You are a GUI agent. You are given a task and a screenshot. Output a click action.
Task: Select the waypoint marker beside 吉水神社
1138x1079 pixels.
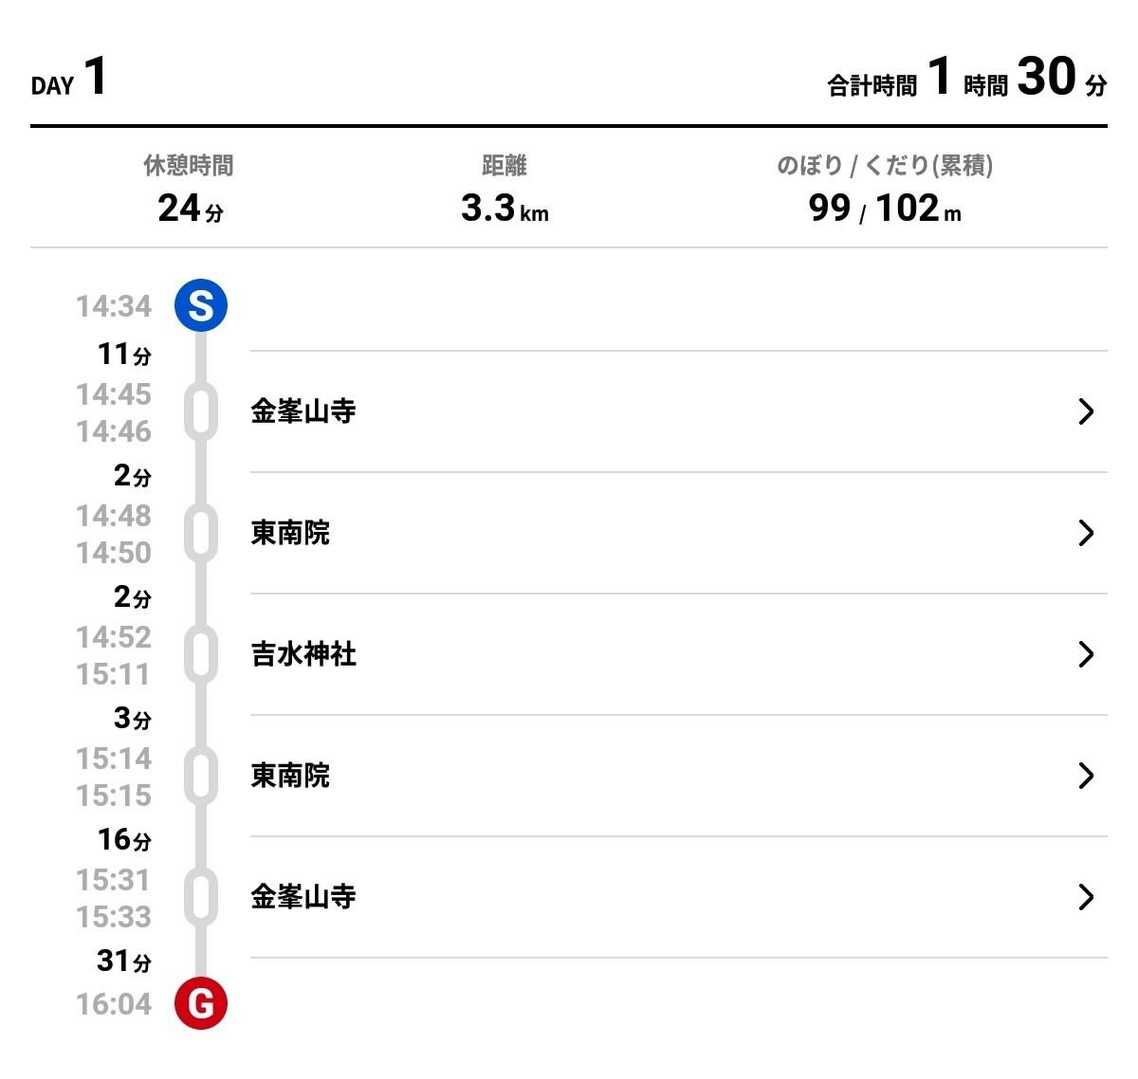(x=201, y=655)
